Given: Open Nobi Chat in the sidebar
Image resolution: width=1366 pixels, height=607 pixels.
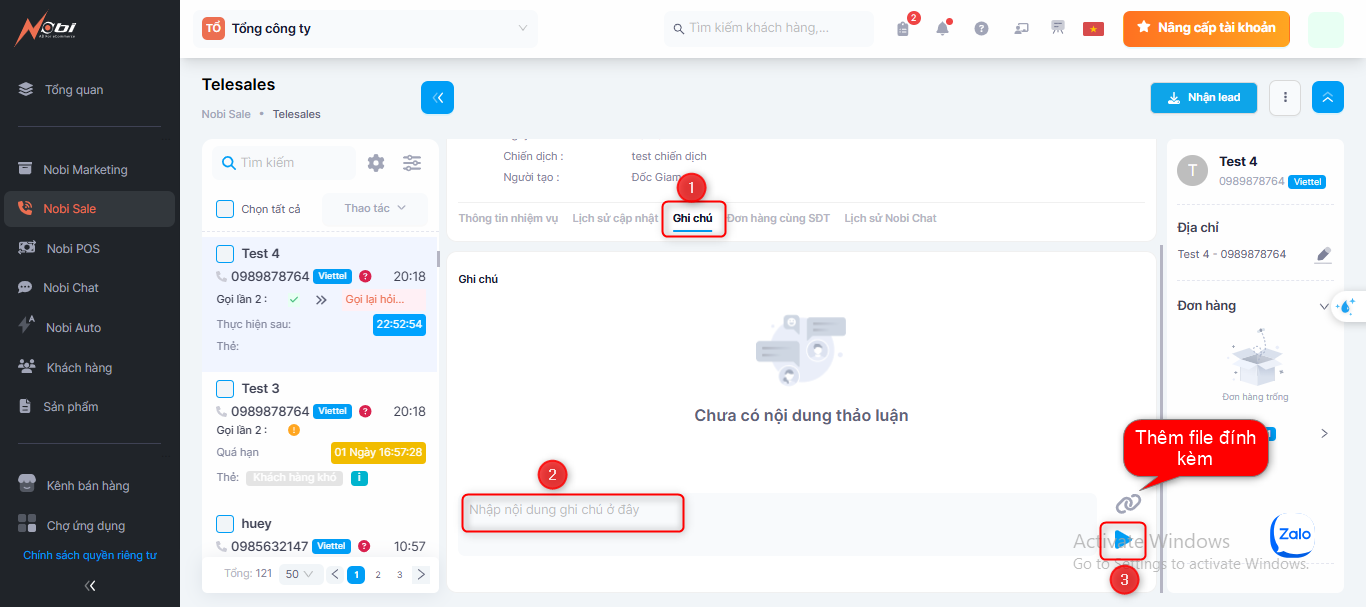Looking at the screenshot, I should point(70,288).
